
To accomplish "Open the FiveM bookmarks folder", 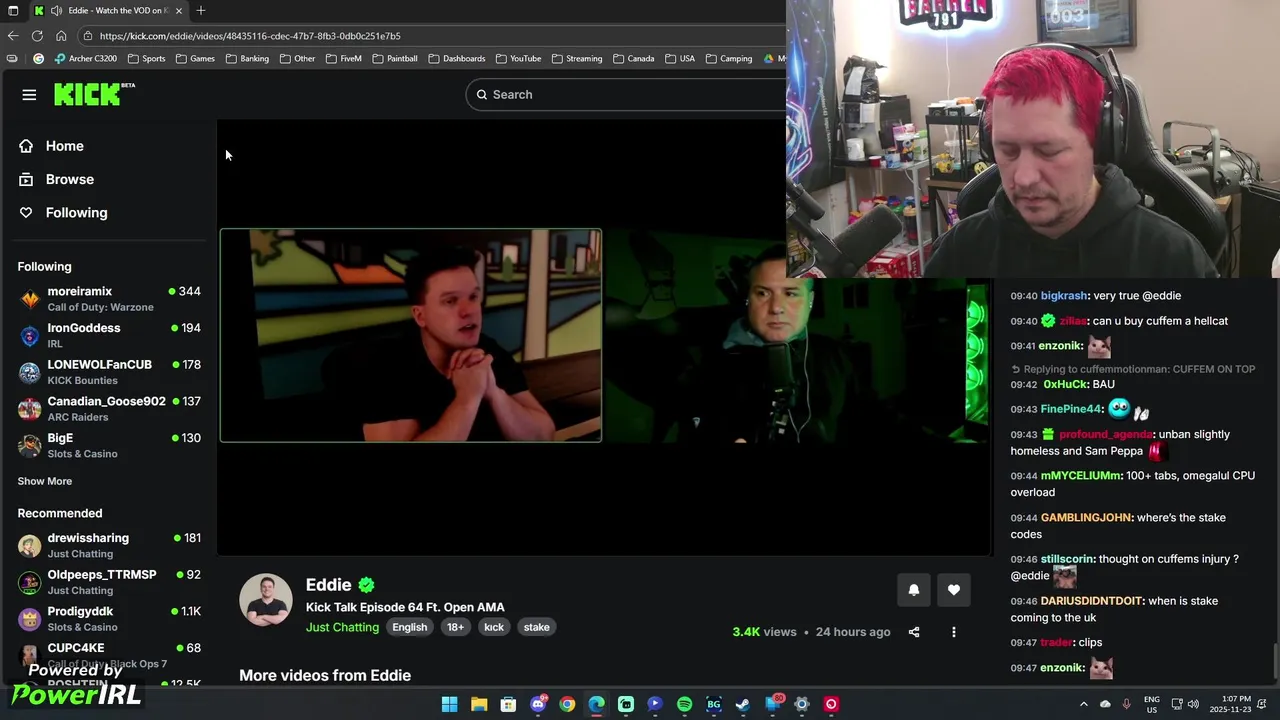I will coord(343,58).
